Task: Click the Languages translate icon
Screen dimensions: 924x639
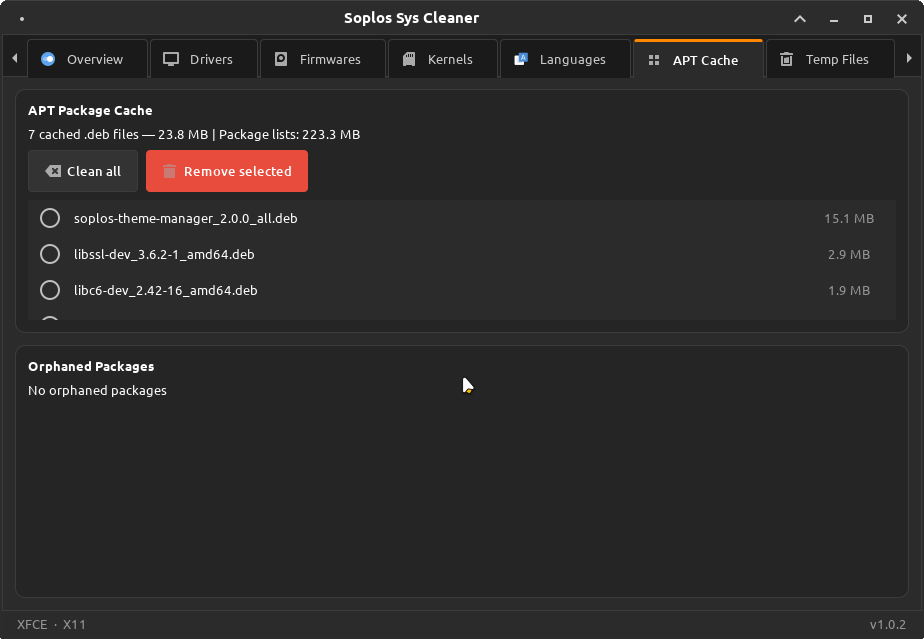Action: tap(520, 59)
